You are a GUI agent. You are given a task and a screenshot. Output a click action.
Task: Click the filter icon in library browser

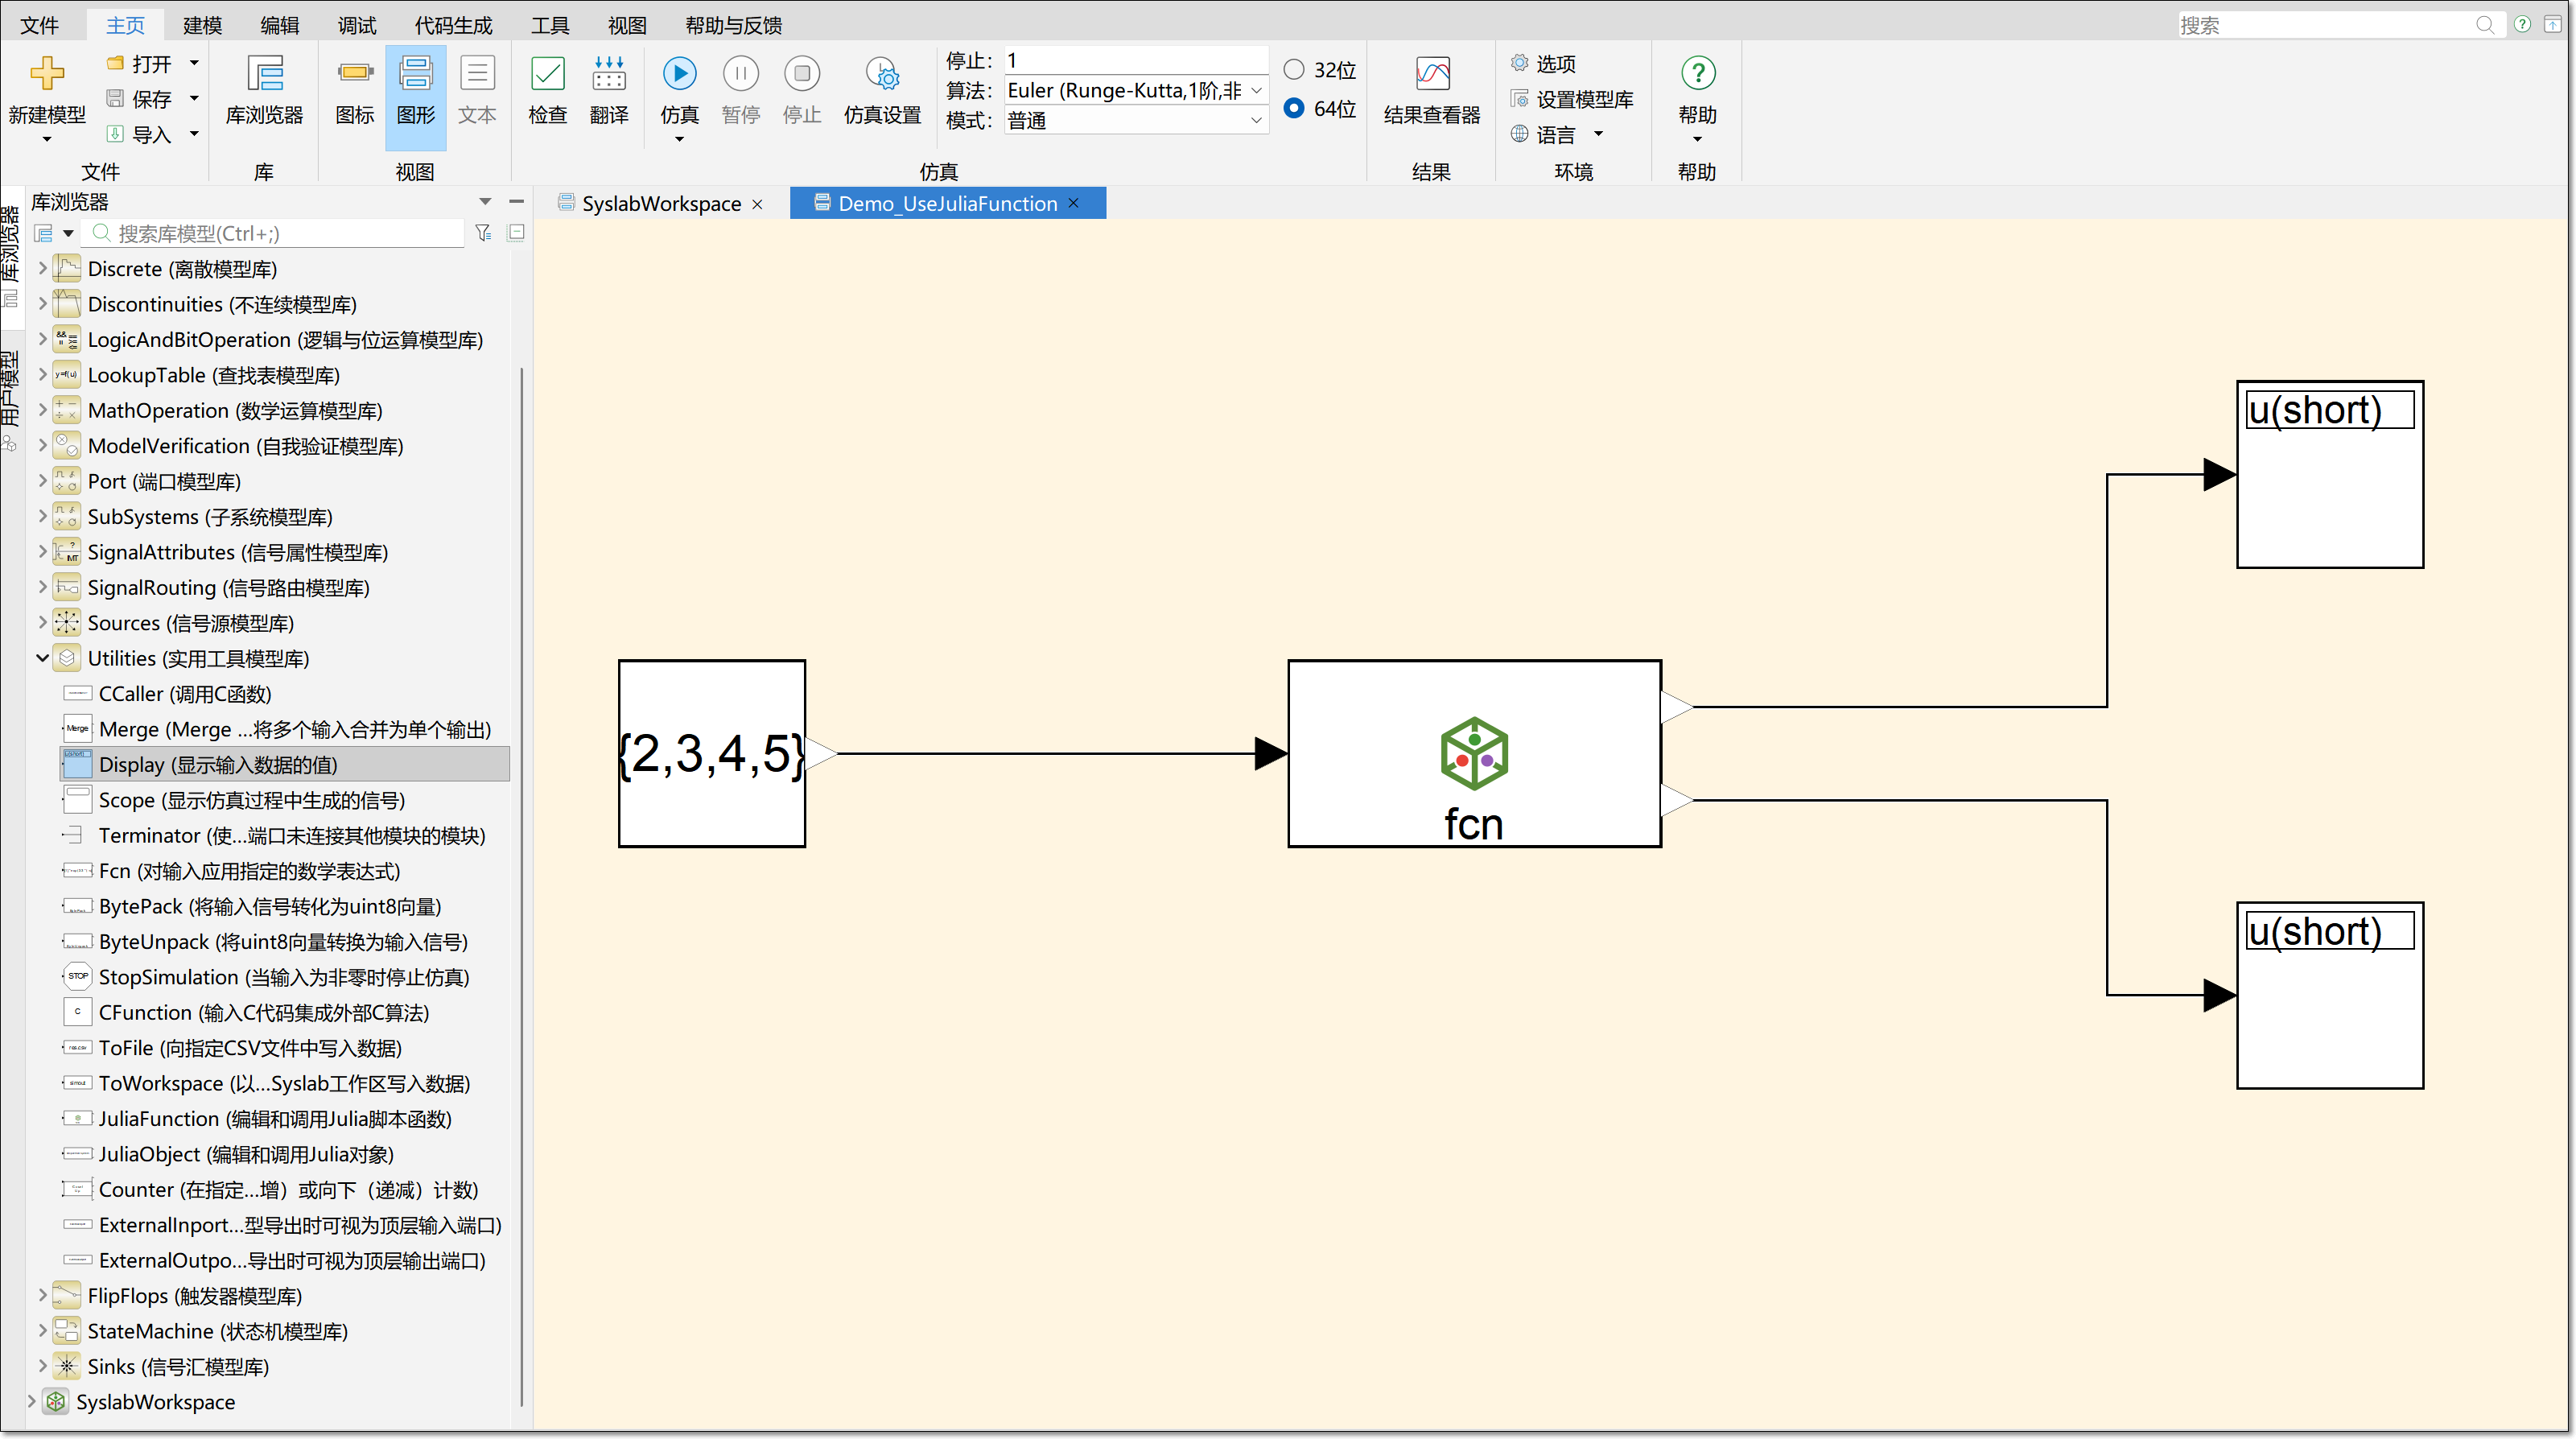point(483,233)
